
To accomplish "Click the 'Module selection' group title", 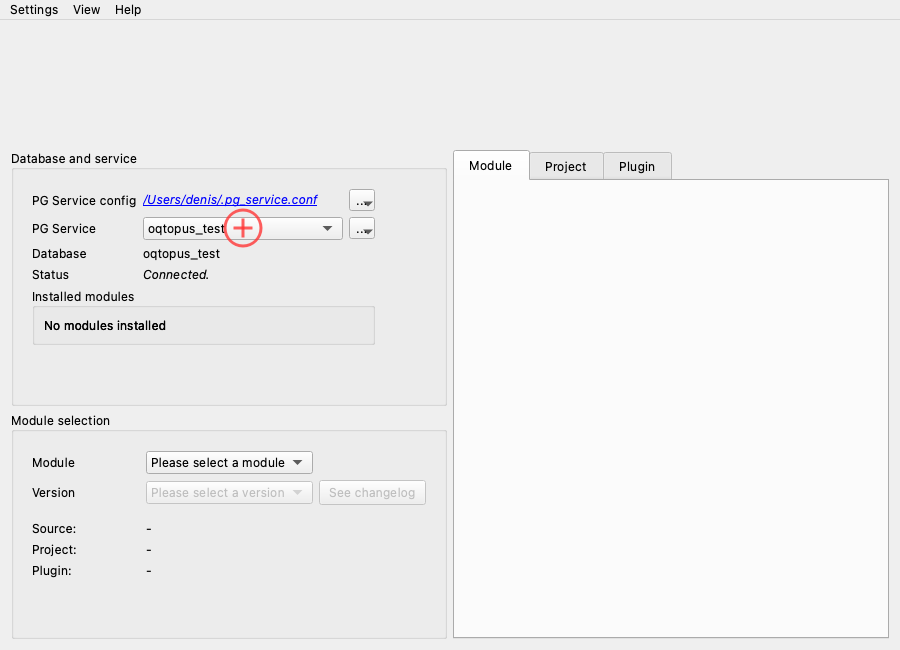I will pos(61,421).
